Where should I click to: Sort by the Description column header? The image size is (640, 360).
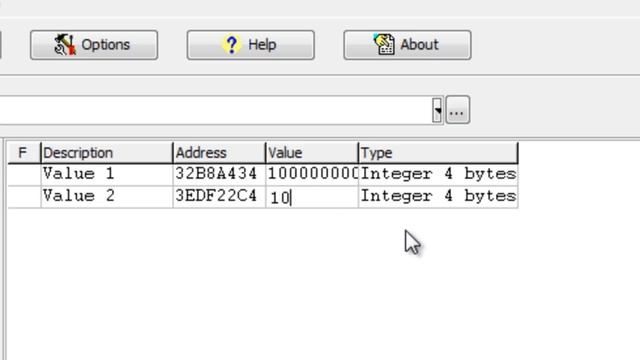point(107,153)
